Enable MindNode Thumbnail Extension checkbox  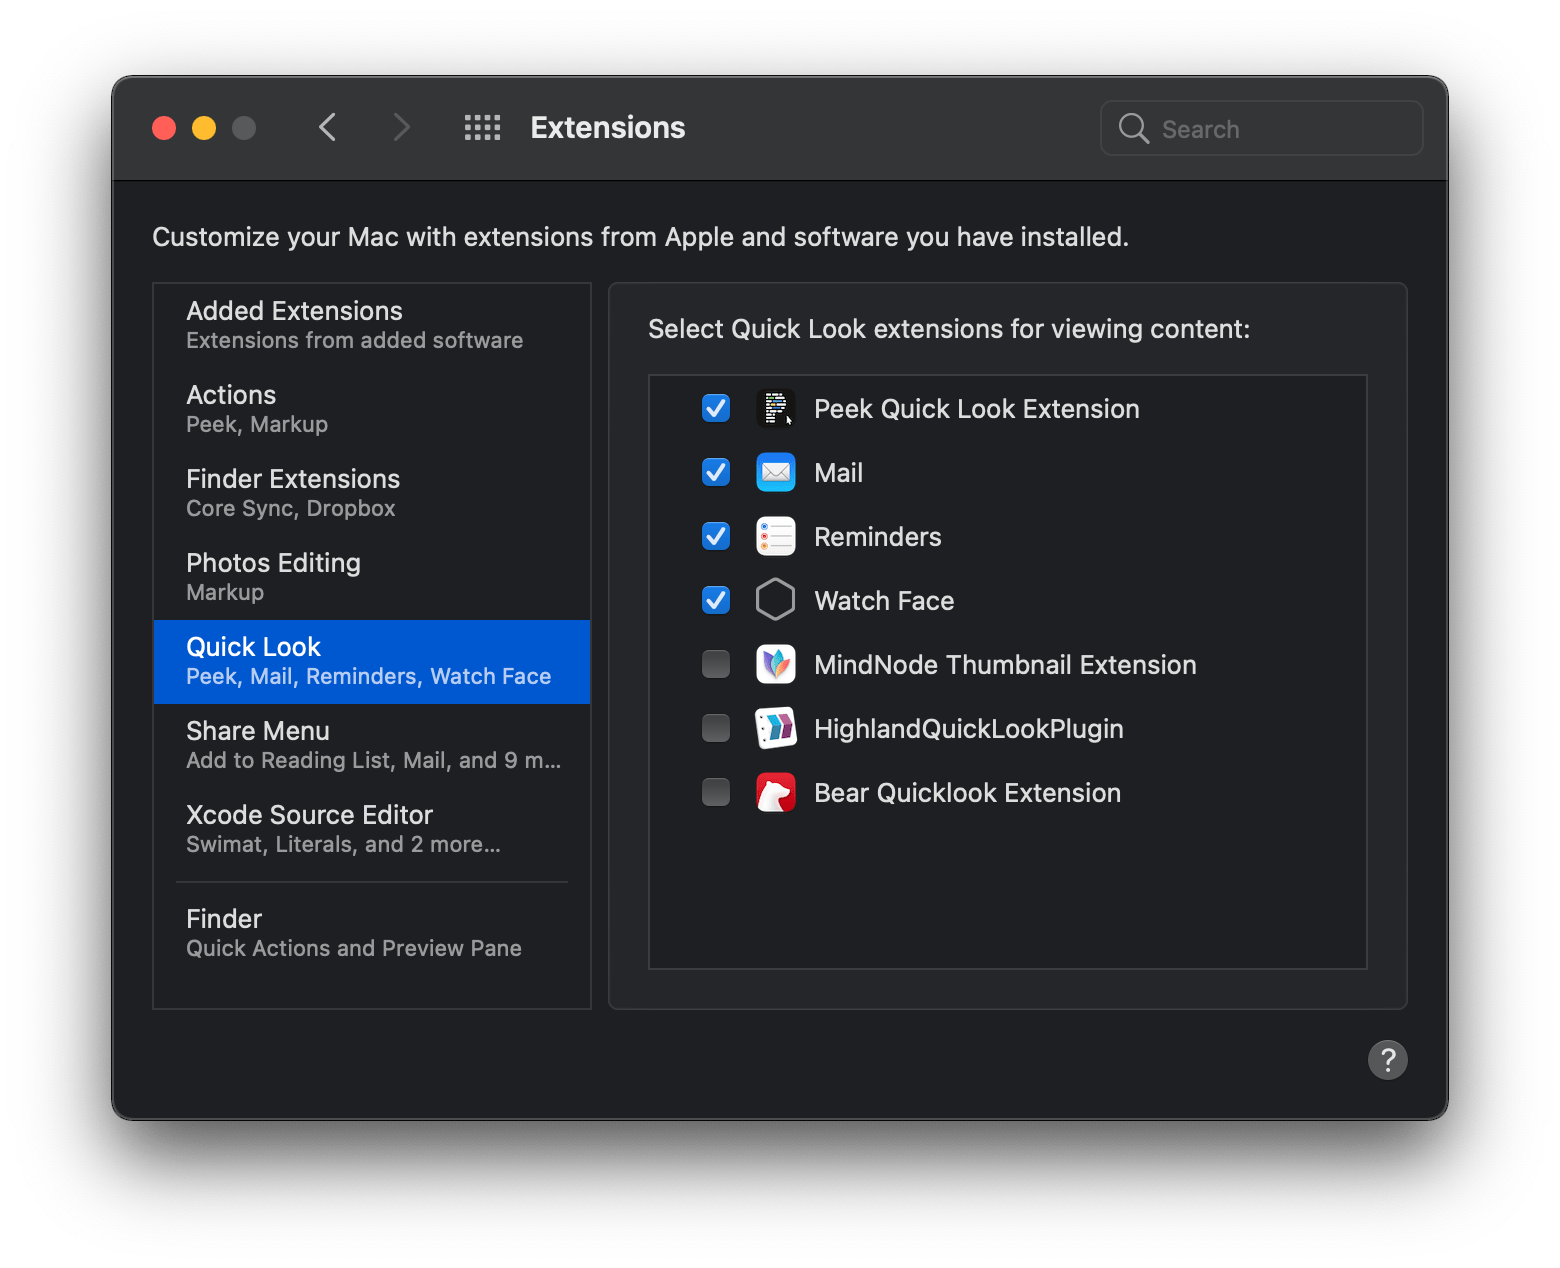pyautogui.click(x=716, y=664)
